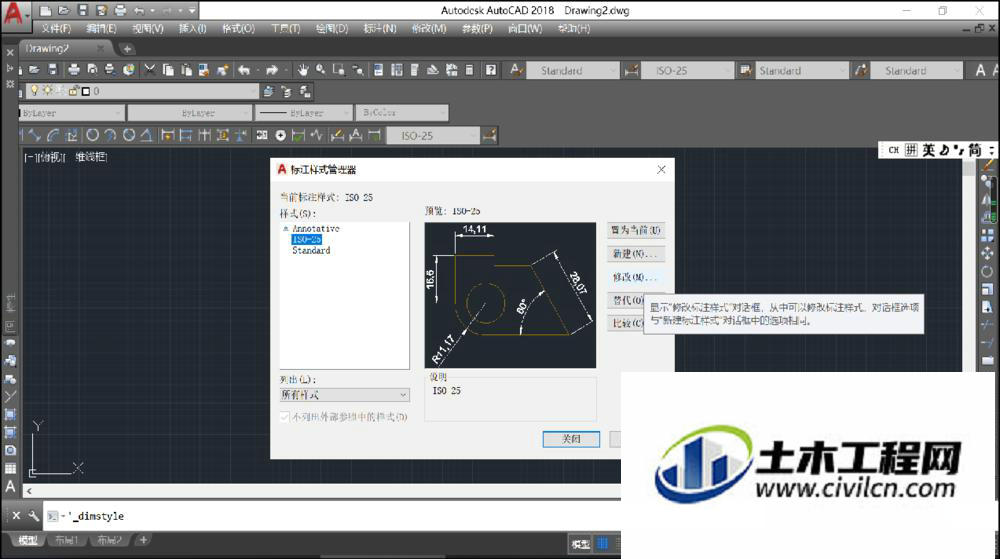
Task: Click the Tolerance icon in dimension toolbar
Action: click(262, 135)
